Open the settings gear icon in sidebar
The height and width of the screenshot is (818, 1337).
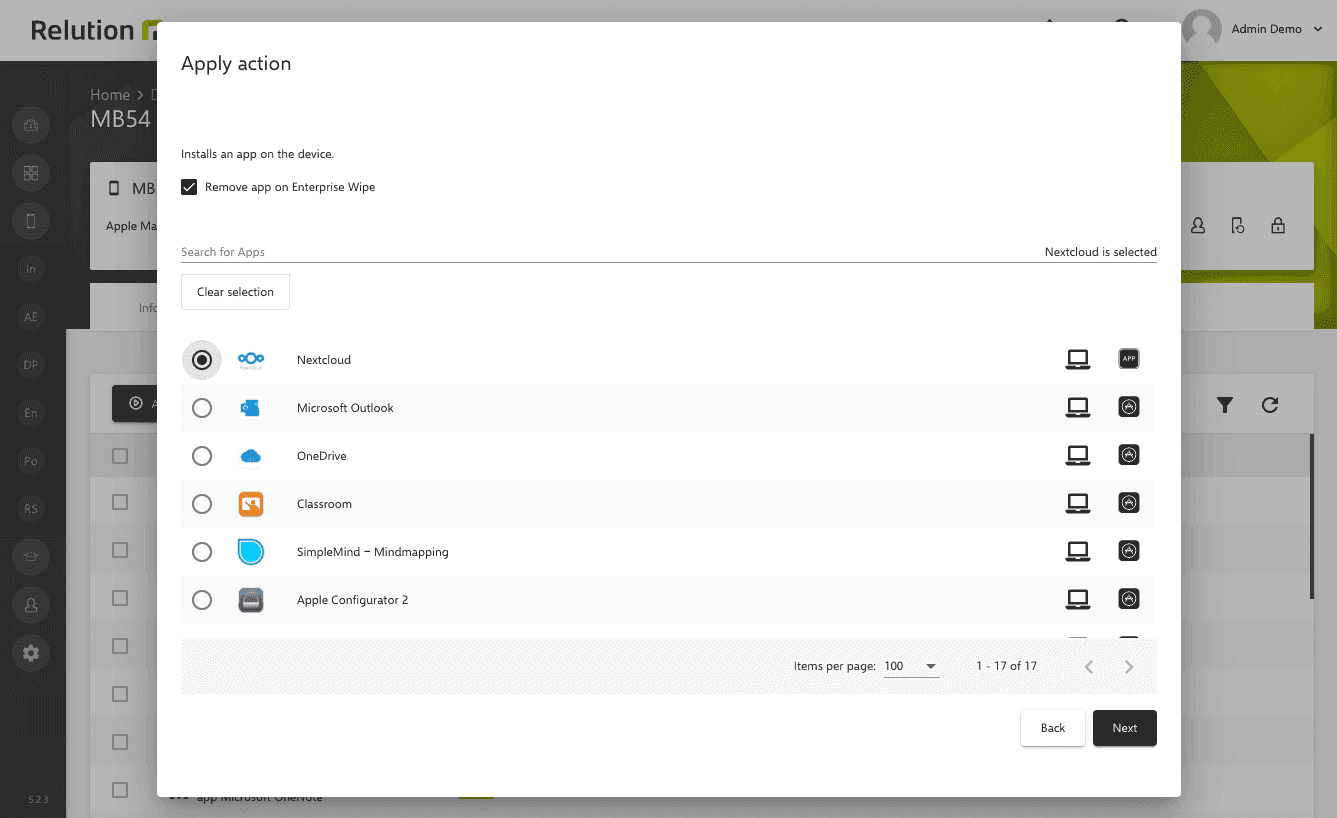[x=31, y=653]
